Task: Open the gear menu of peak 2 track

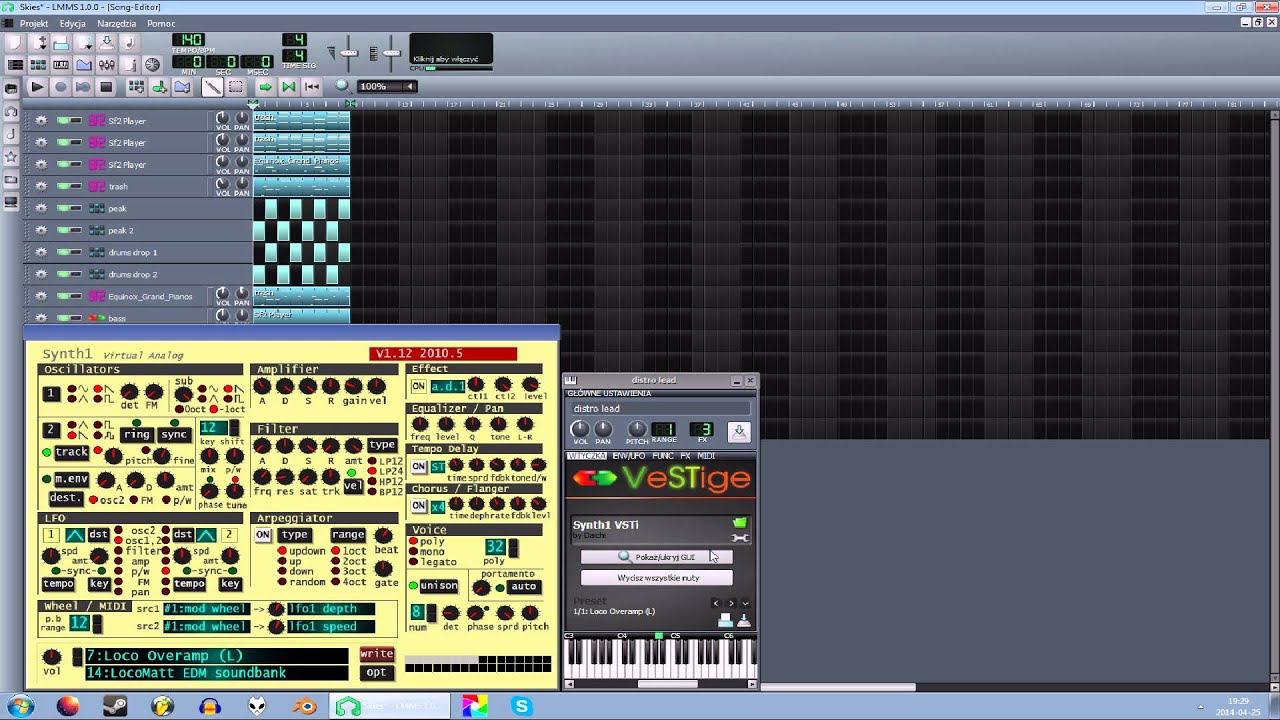Action: 41,230
